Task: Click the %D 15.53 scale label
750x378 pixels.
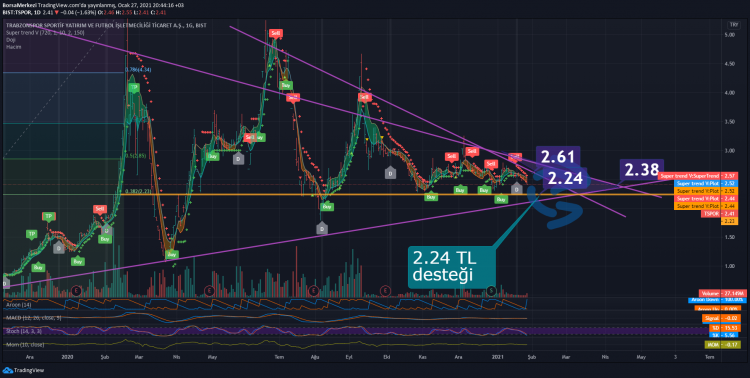Action: [x=725, y=328]
